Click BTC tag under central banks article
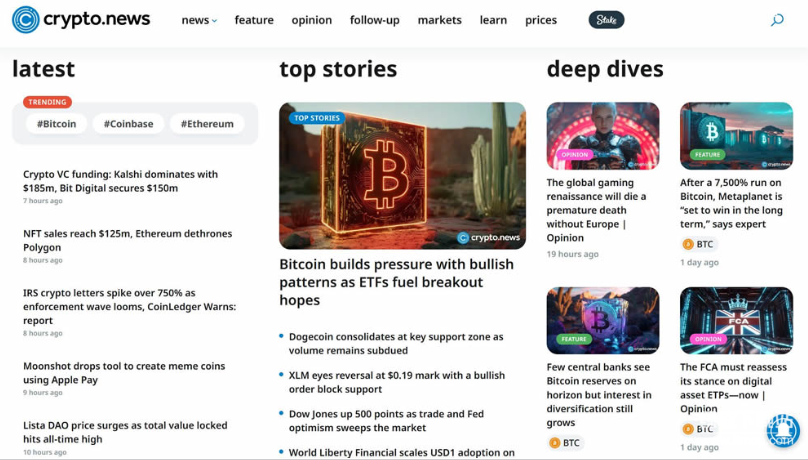 (565, 442)
